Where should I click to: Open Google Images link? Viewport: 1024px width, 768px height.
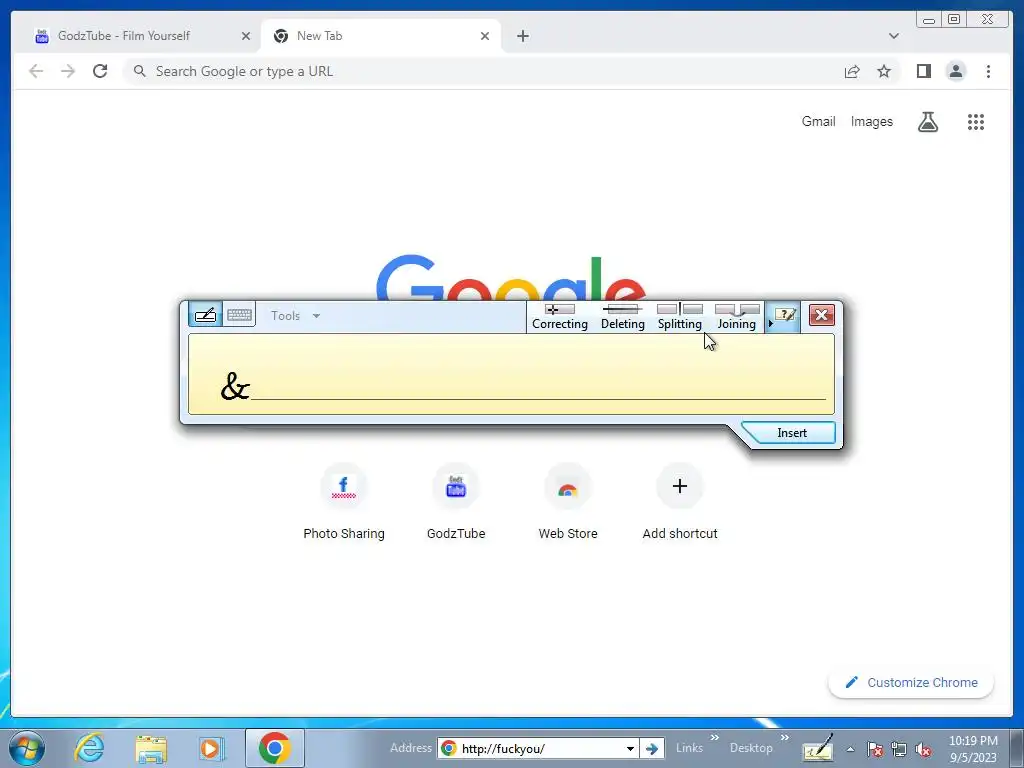(x=871, y=121)
